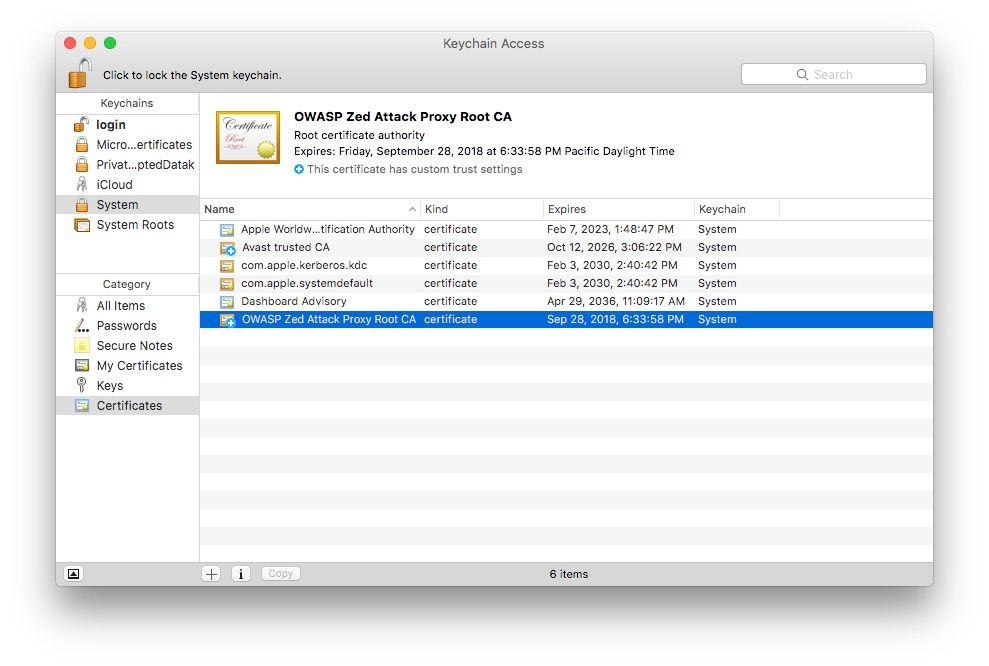
Task: Add a new keychain item with plus button
Action: [211, 573]
